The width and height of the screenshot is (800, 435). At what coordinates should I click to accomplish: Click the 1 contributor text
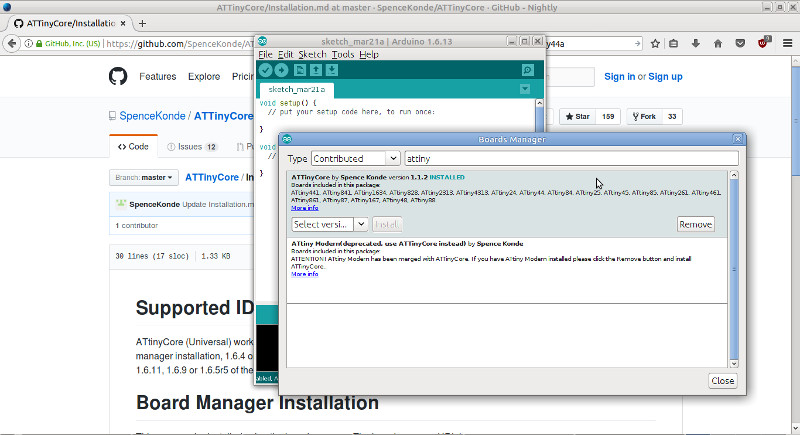[x=136, y=225]
